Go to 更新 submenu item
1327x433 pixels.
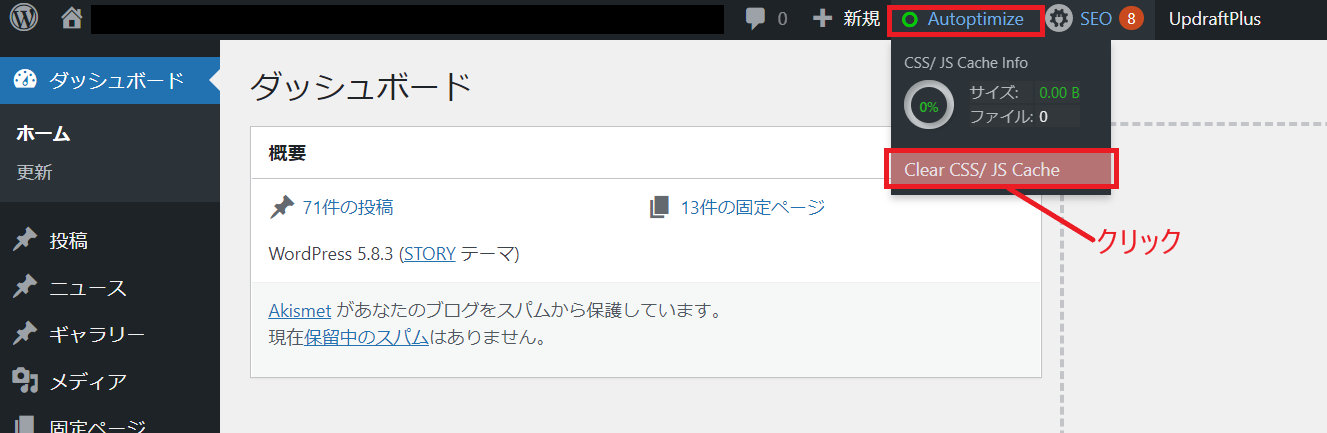34,172
